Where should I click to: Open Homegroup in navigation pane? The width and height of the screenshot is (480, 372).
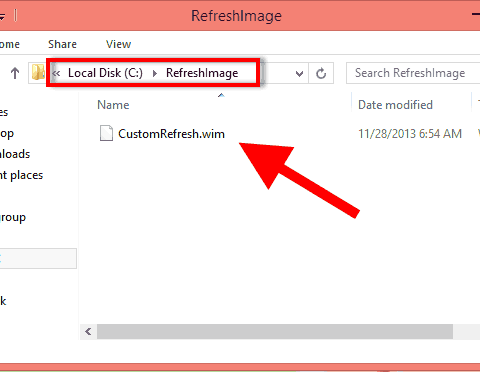pos(13,217)
